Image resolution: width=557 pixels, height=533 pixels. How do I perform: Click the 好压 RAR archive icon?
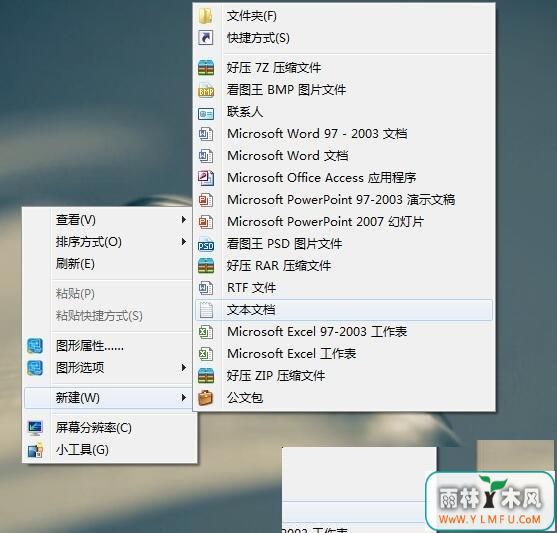[x=206, y=266]
